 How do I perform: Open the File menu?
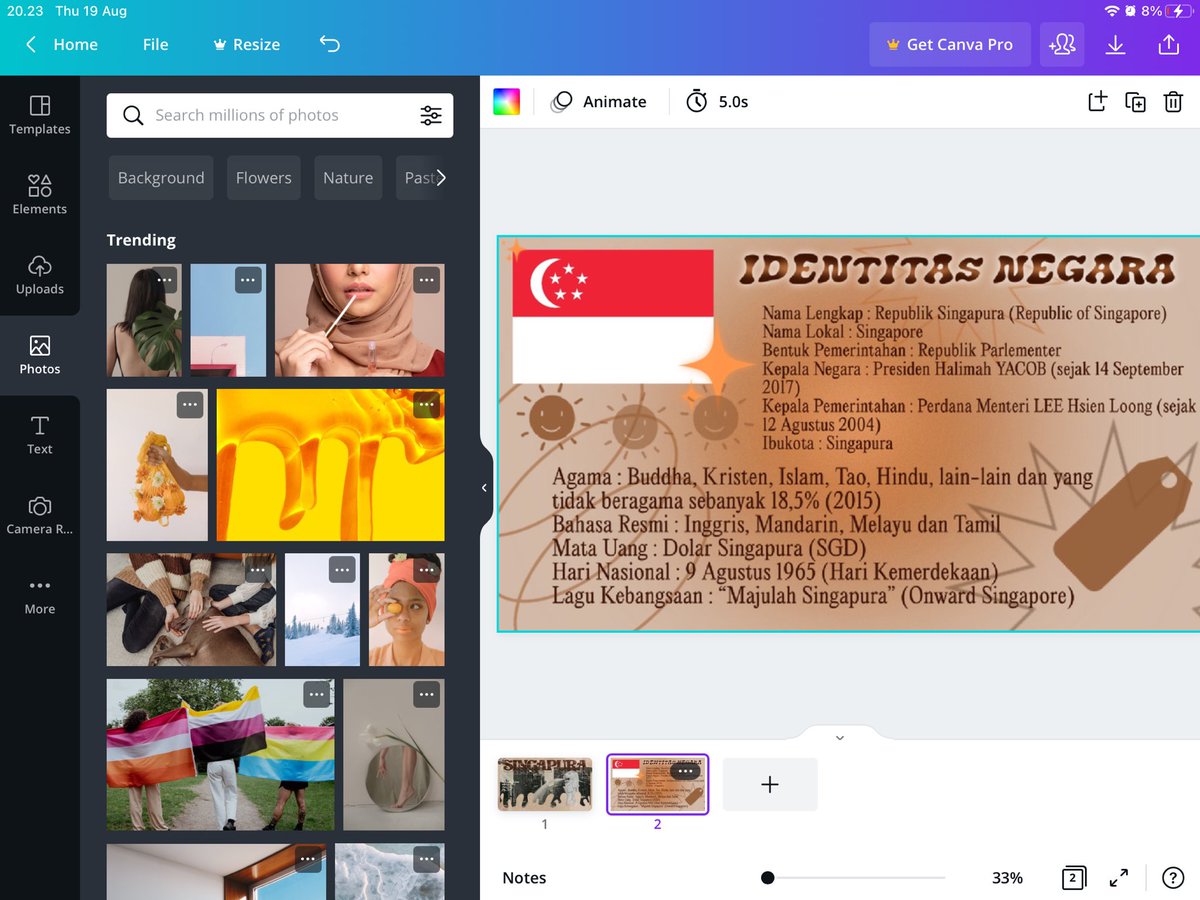coord(155,44)
